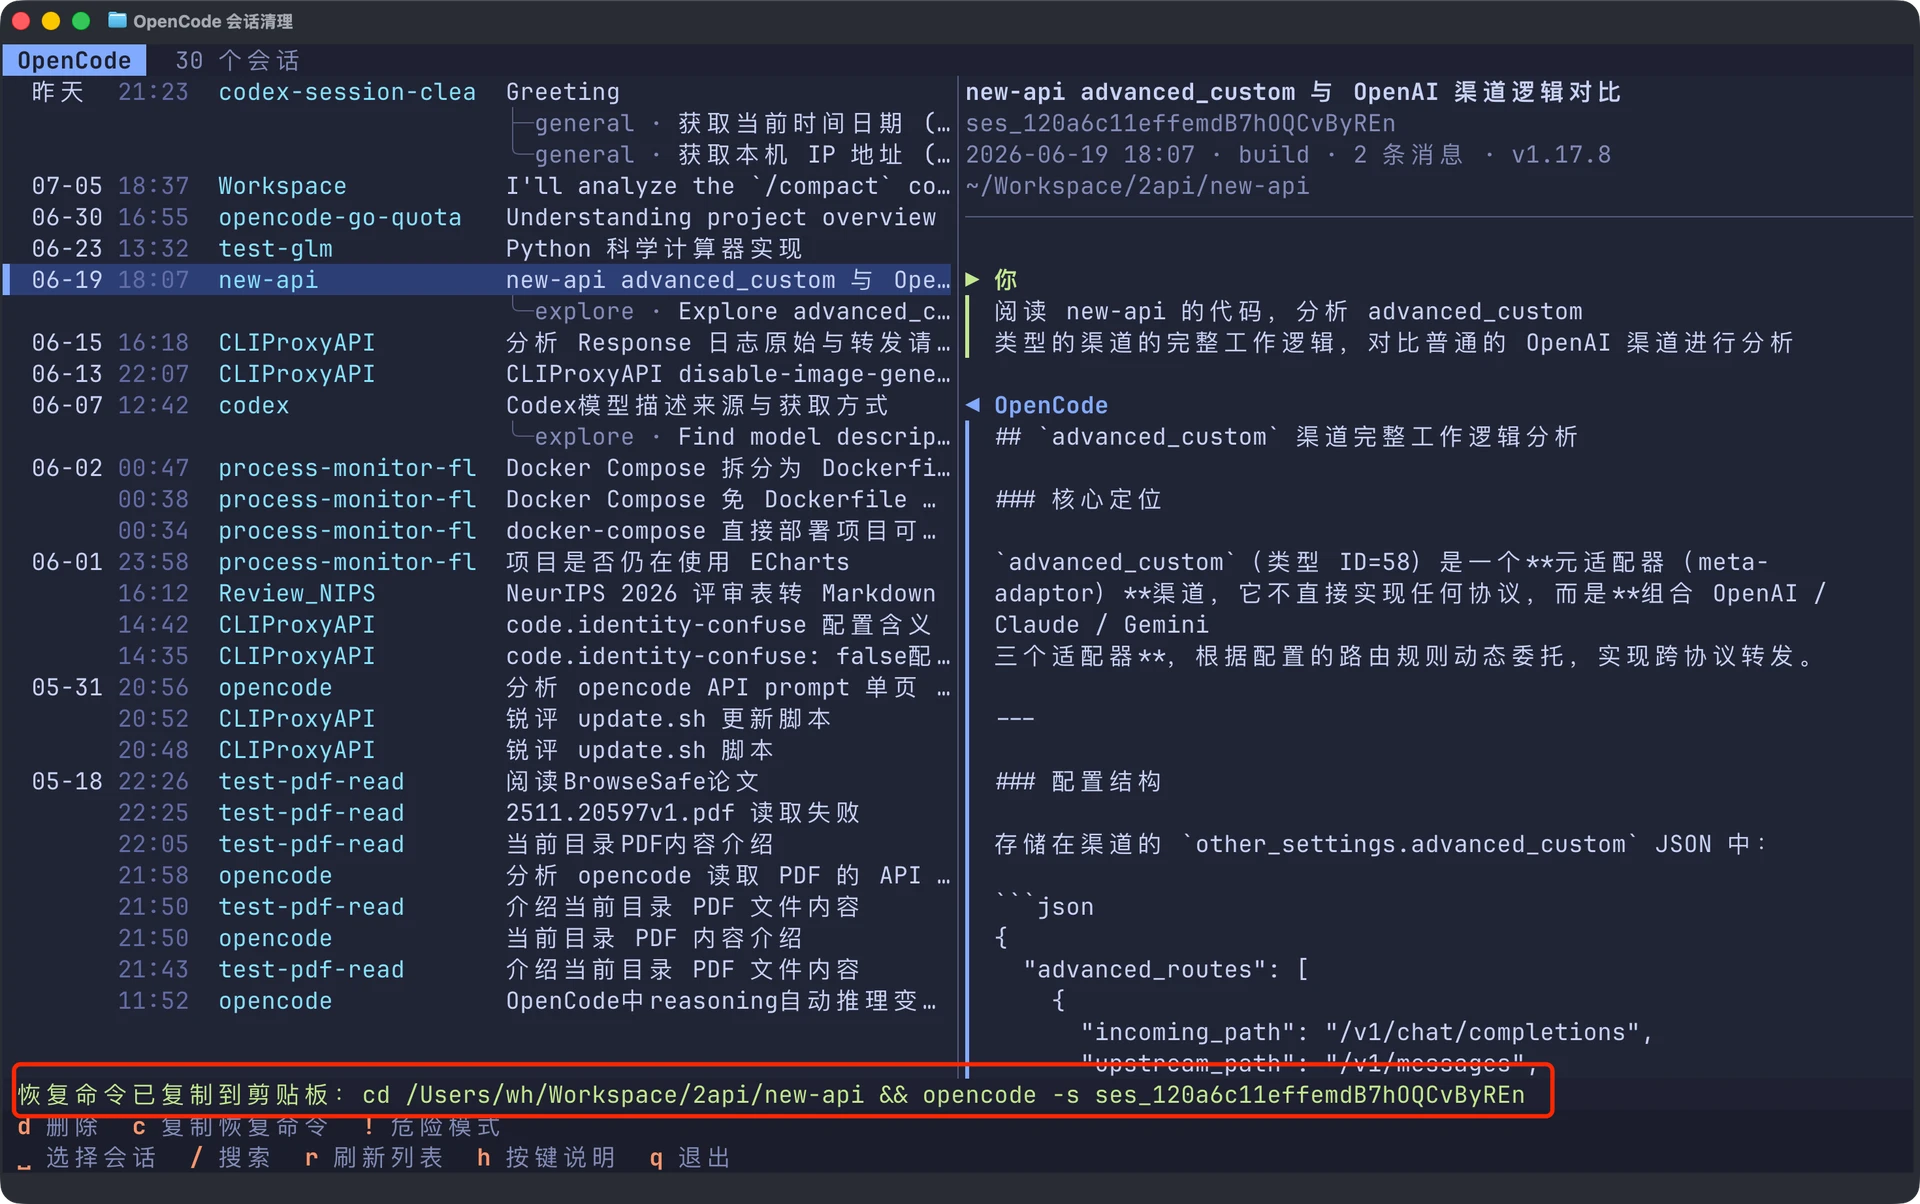Open the 07-05 Workspace session row
The width and height of the screenshot is (1920, 1204).
[478, 186]
